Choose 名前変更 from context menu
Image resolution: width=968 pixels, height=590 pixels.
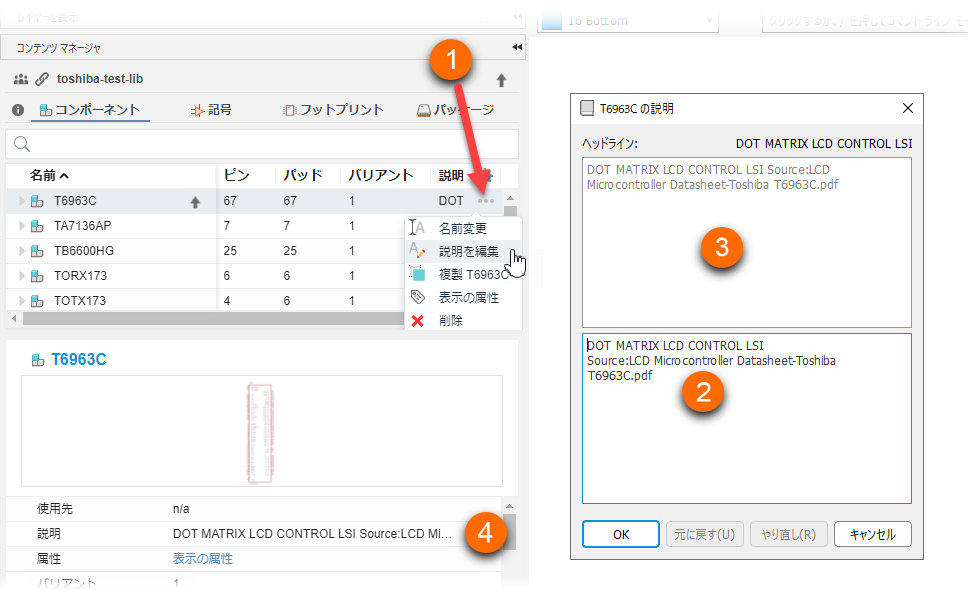coord(463,228)
